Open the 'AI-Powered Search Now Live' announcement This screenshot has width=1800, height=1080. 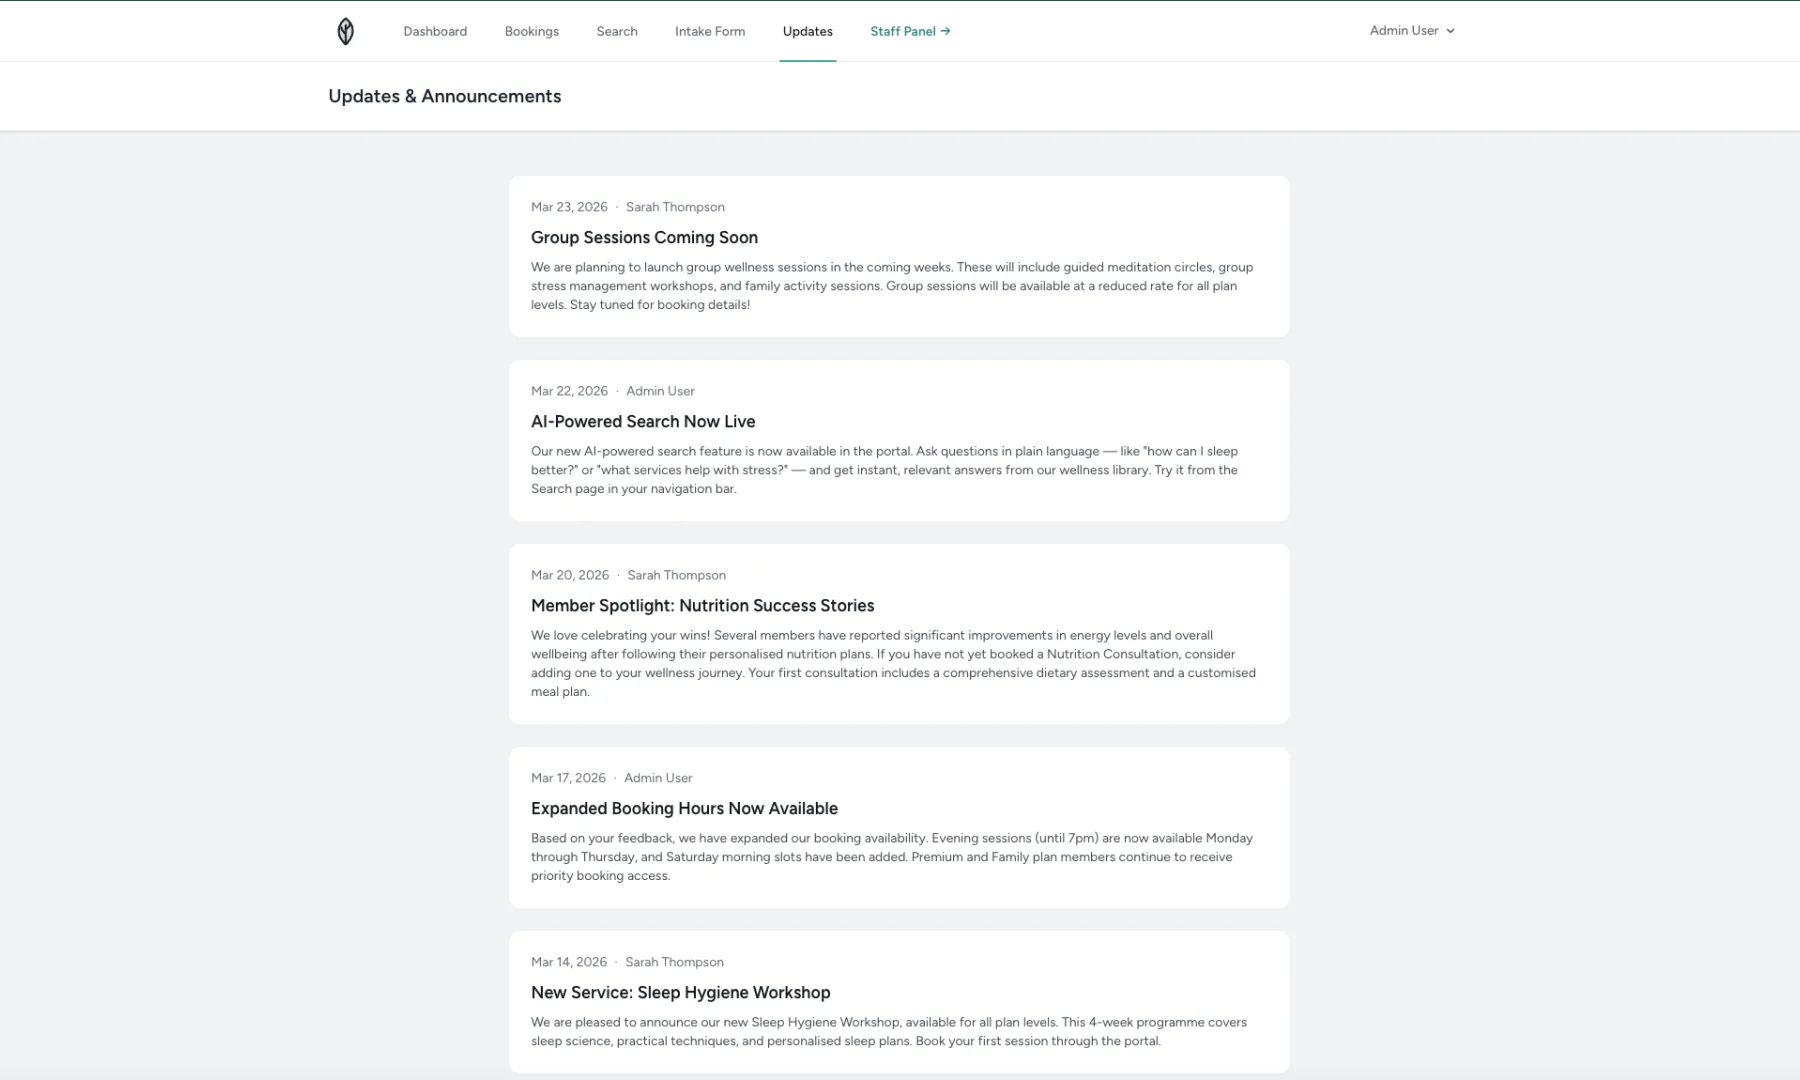coord(643,421)
